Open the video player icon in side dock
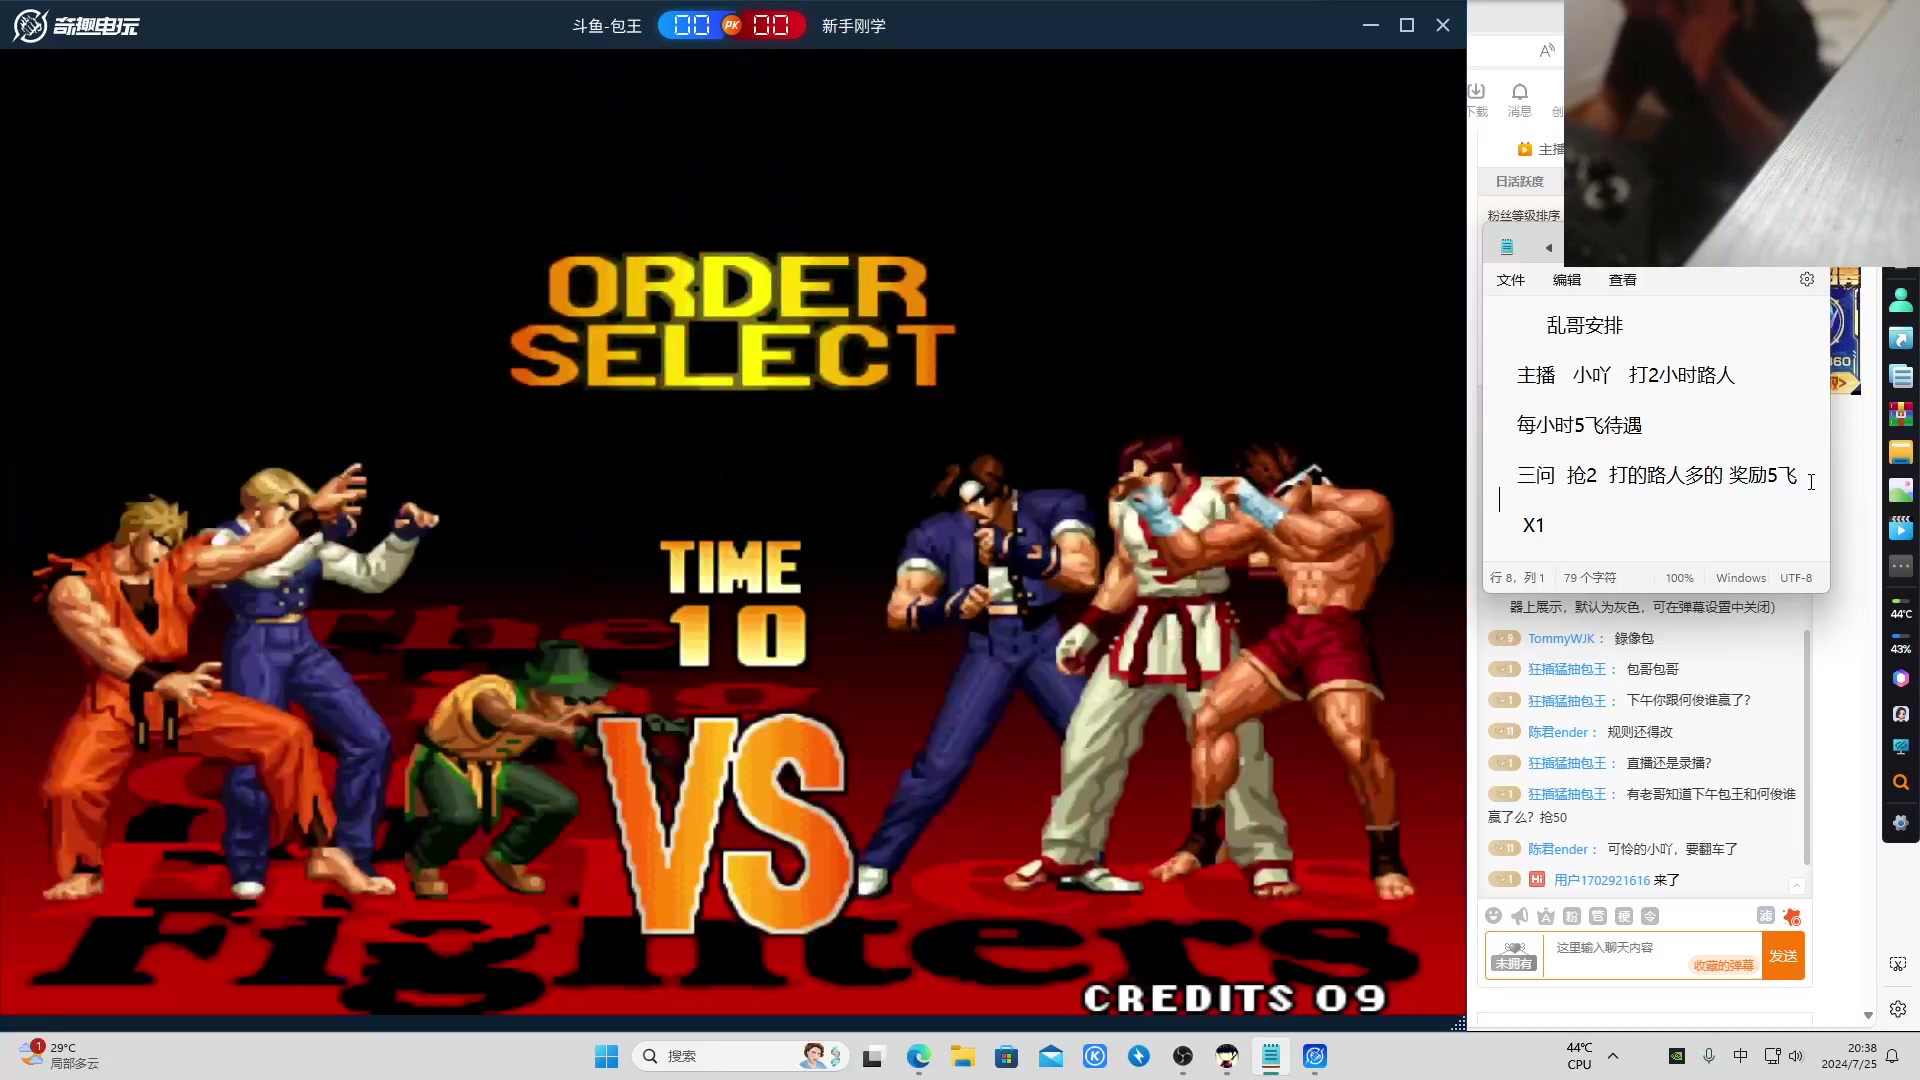 1900,528
